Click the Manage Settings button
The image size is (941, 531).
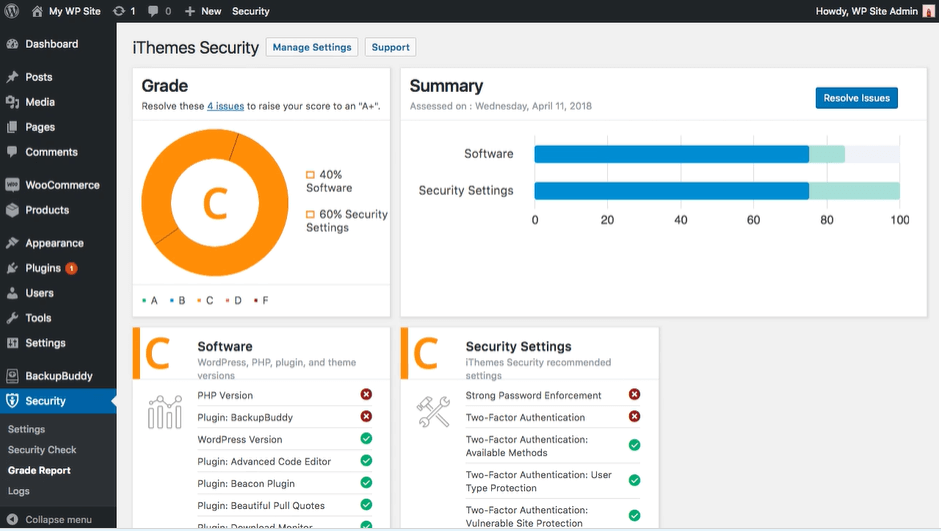[x=312, y=47]
